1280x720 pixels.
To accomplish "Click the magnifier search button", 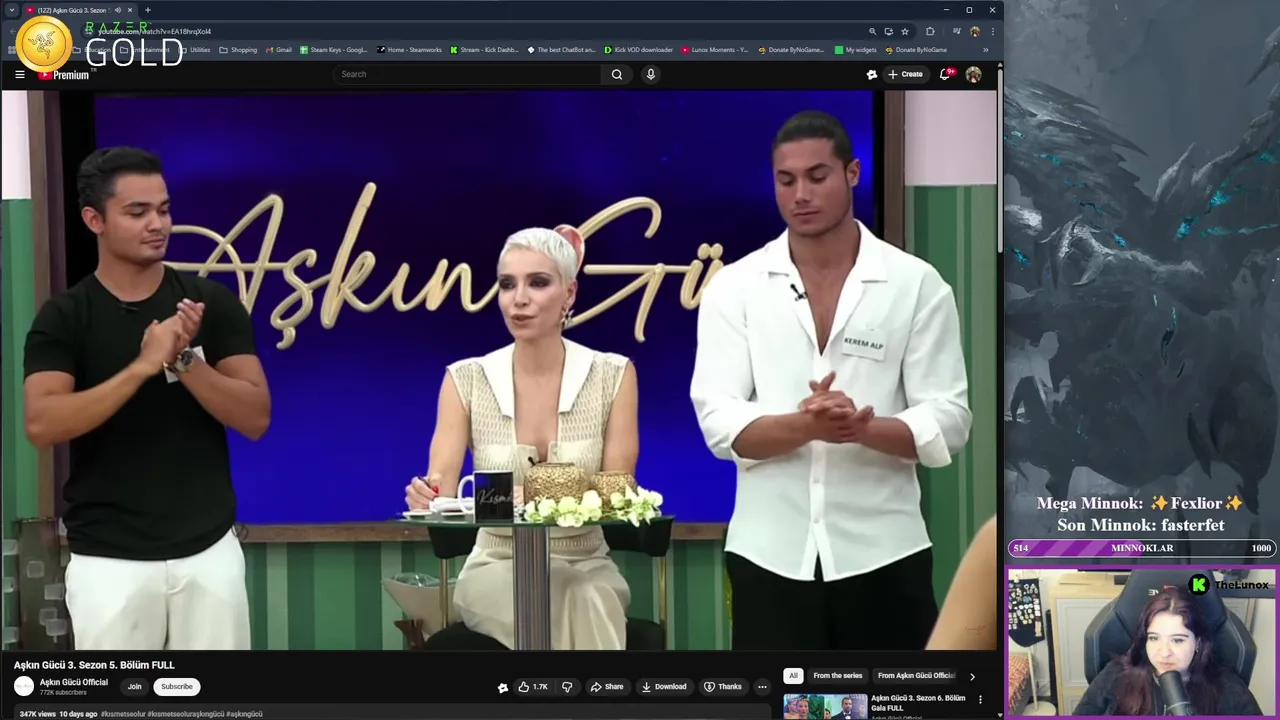I will coord(617,74).
